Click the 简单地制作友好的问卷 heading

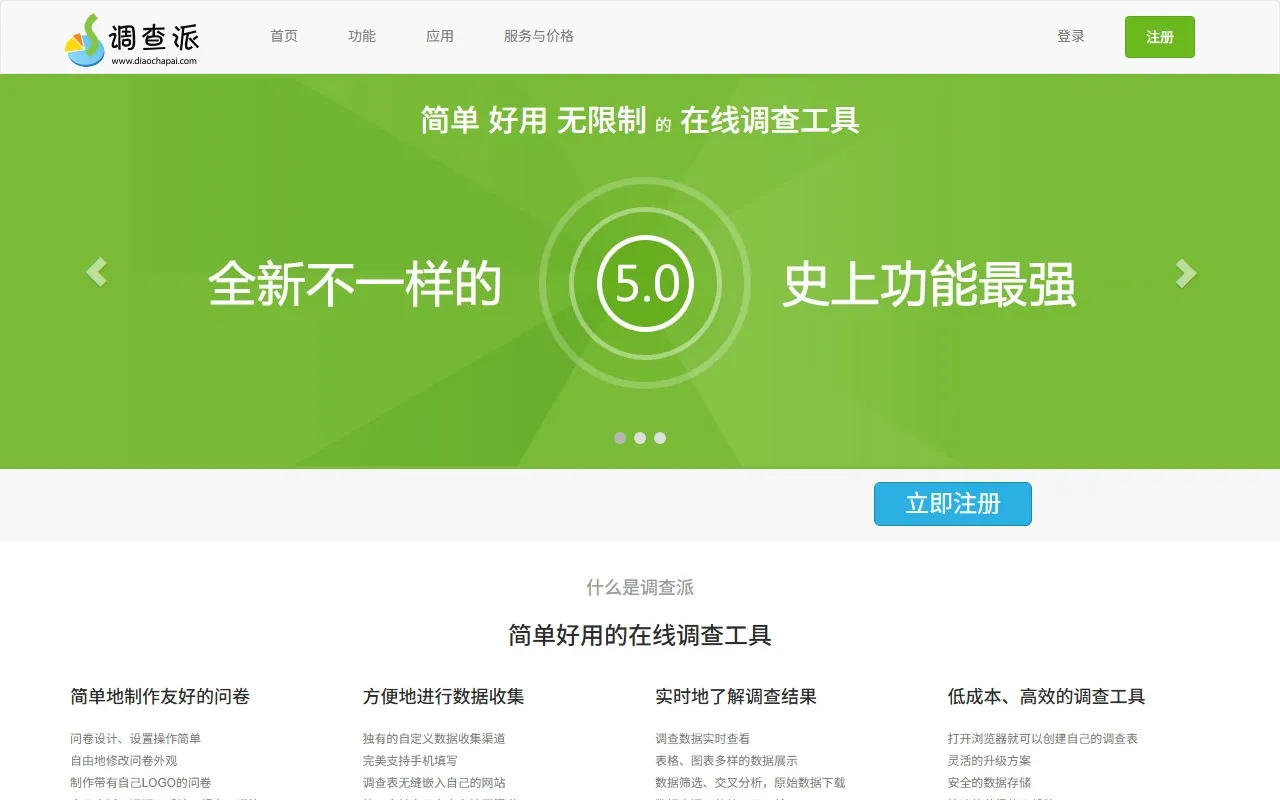point(160,696)
